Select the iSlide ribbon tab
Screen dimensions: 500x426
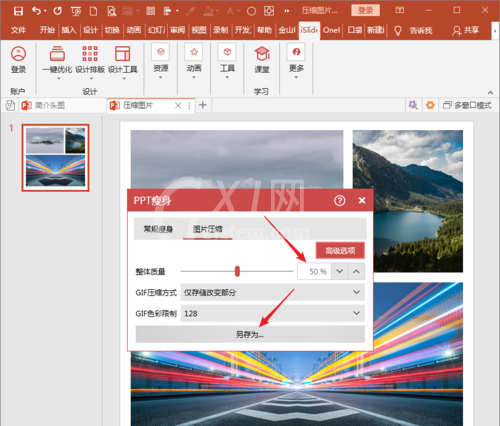[309, 30]
